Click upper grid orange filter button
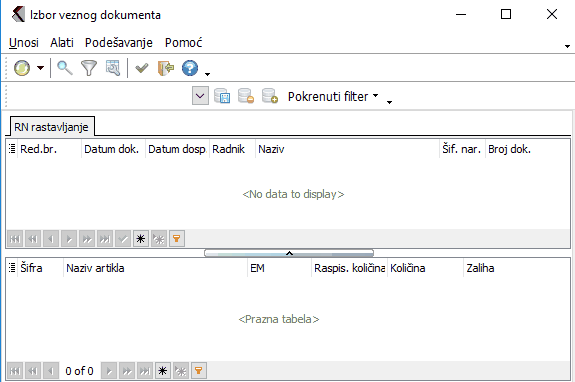The height and width of the screenshot is (382, 575). point(177,239)
